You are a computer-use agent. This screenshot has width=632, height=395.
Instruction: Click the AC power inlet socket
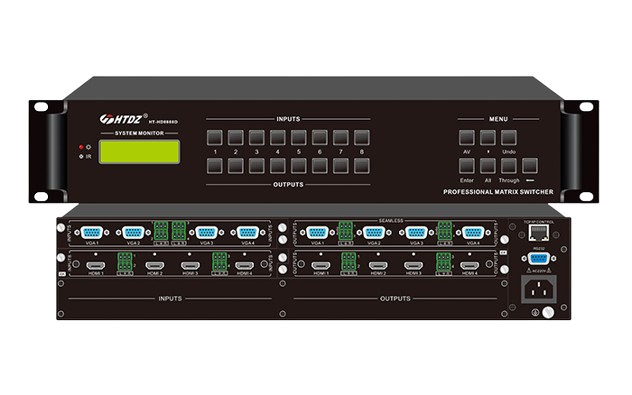pyautogui.click(x=539, y=289)
